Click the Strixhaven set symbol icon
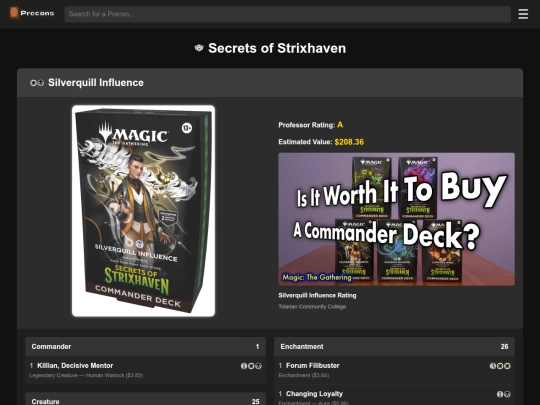Image resolution: width=540 pixels, height=405 pixels. click(199, 48)
